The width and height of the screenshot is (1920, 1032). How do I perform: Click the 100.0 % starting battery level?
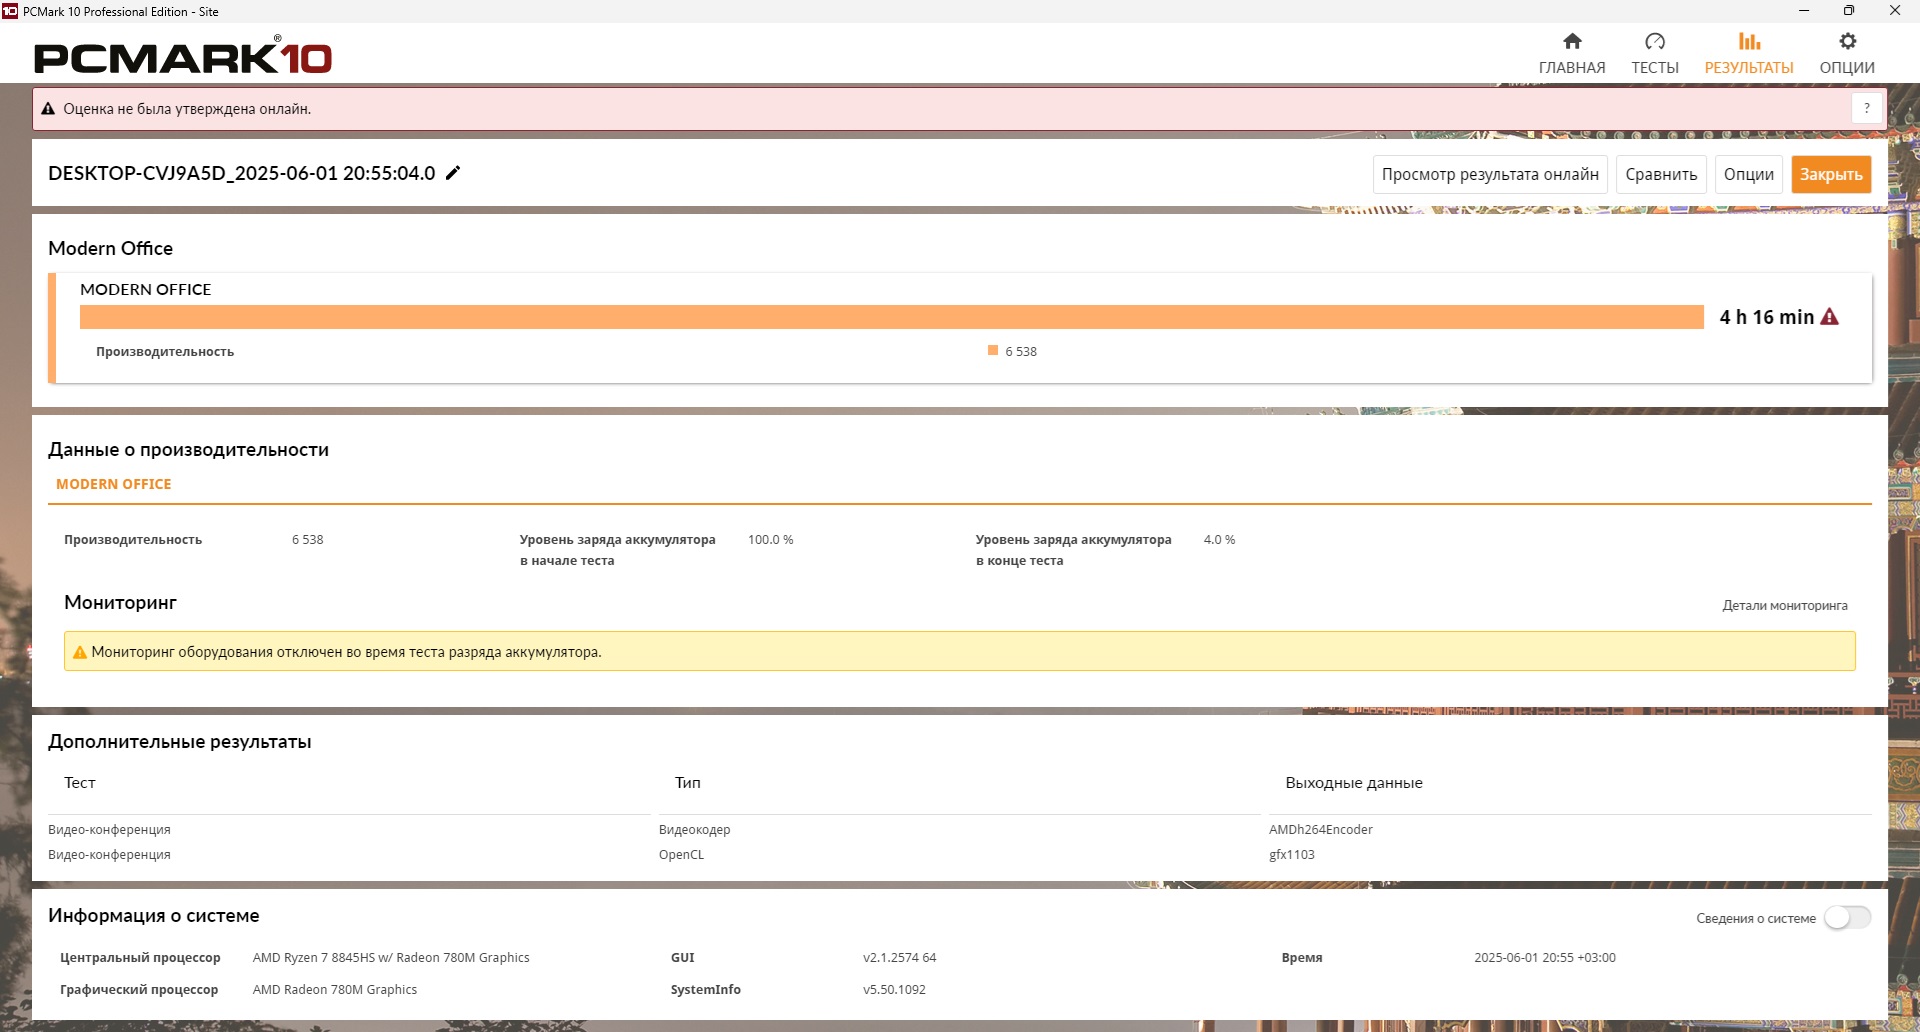coord(771,539)
